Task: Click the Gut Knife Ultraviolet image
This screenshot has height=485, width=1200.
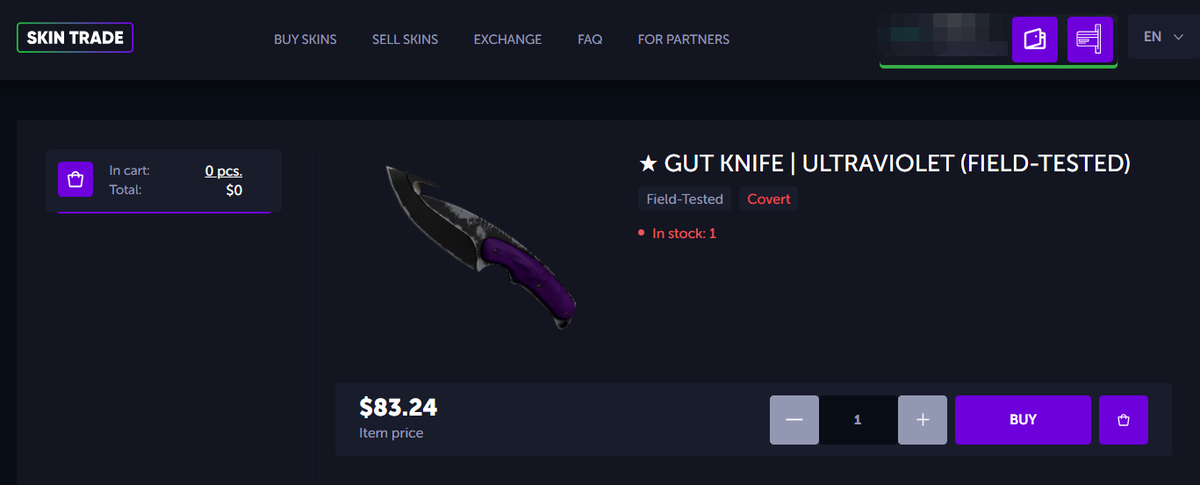Action: pyautogui.click(x=480, y=248)
